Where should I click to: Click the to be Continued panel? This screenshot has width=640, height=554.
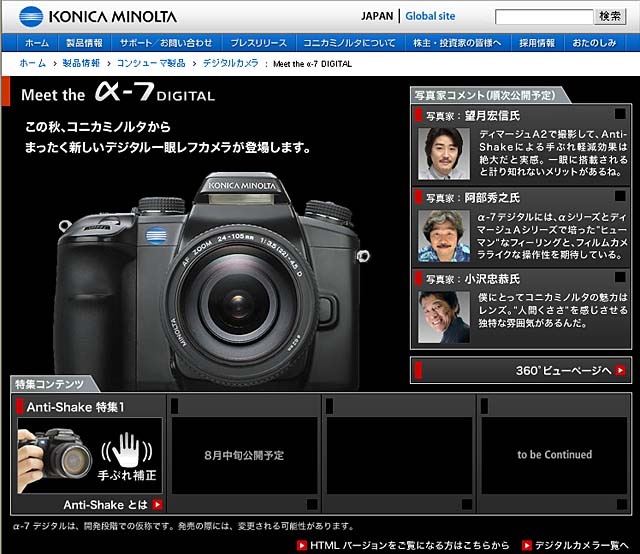[x=554, y=455]
